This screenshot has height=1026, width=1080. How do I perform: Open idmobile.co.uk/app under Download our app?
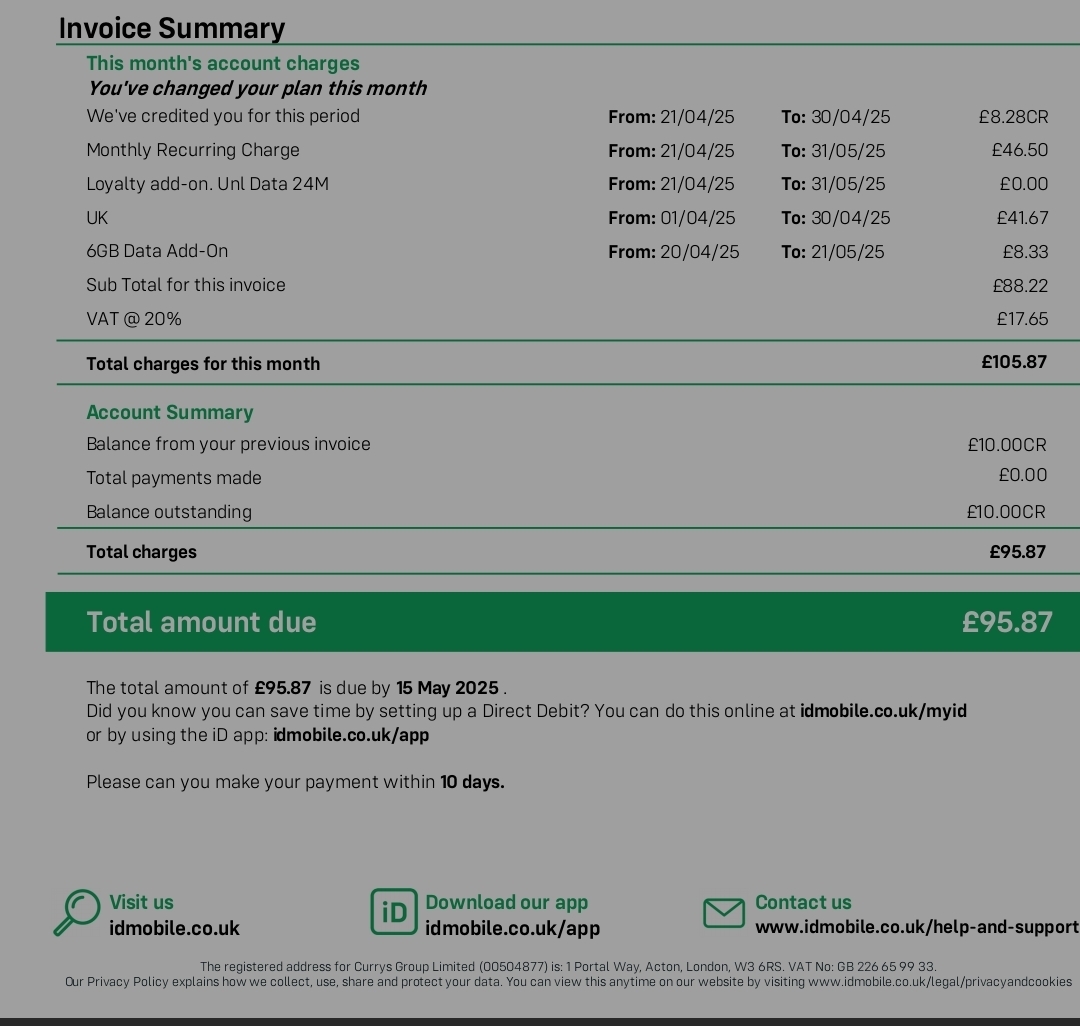(x=512, y=928)
